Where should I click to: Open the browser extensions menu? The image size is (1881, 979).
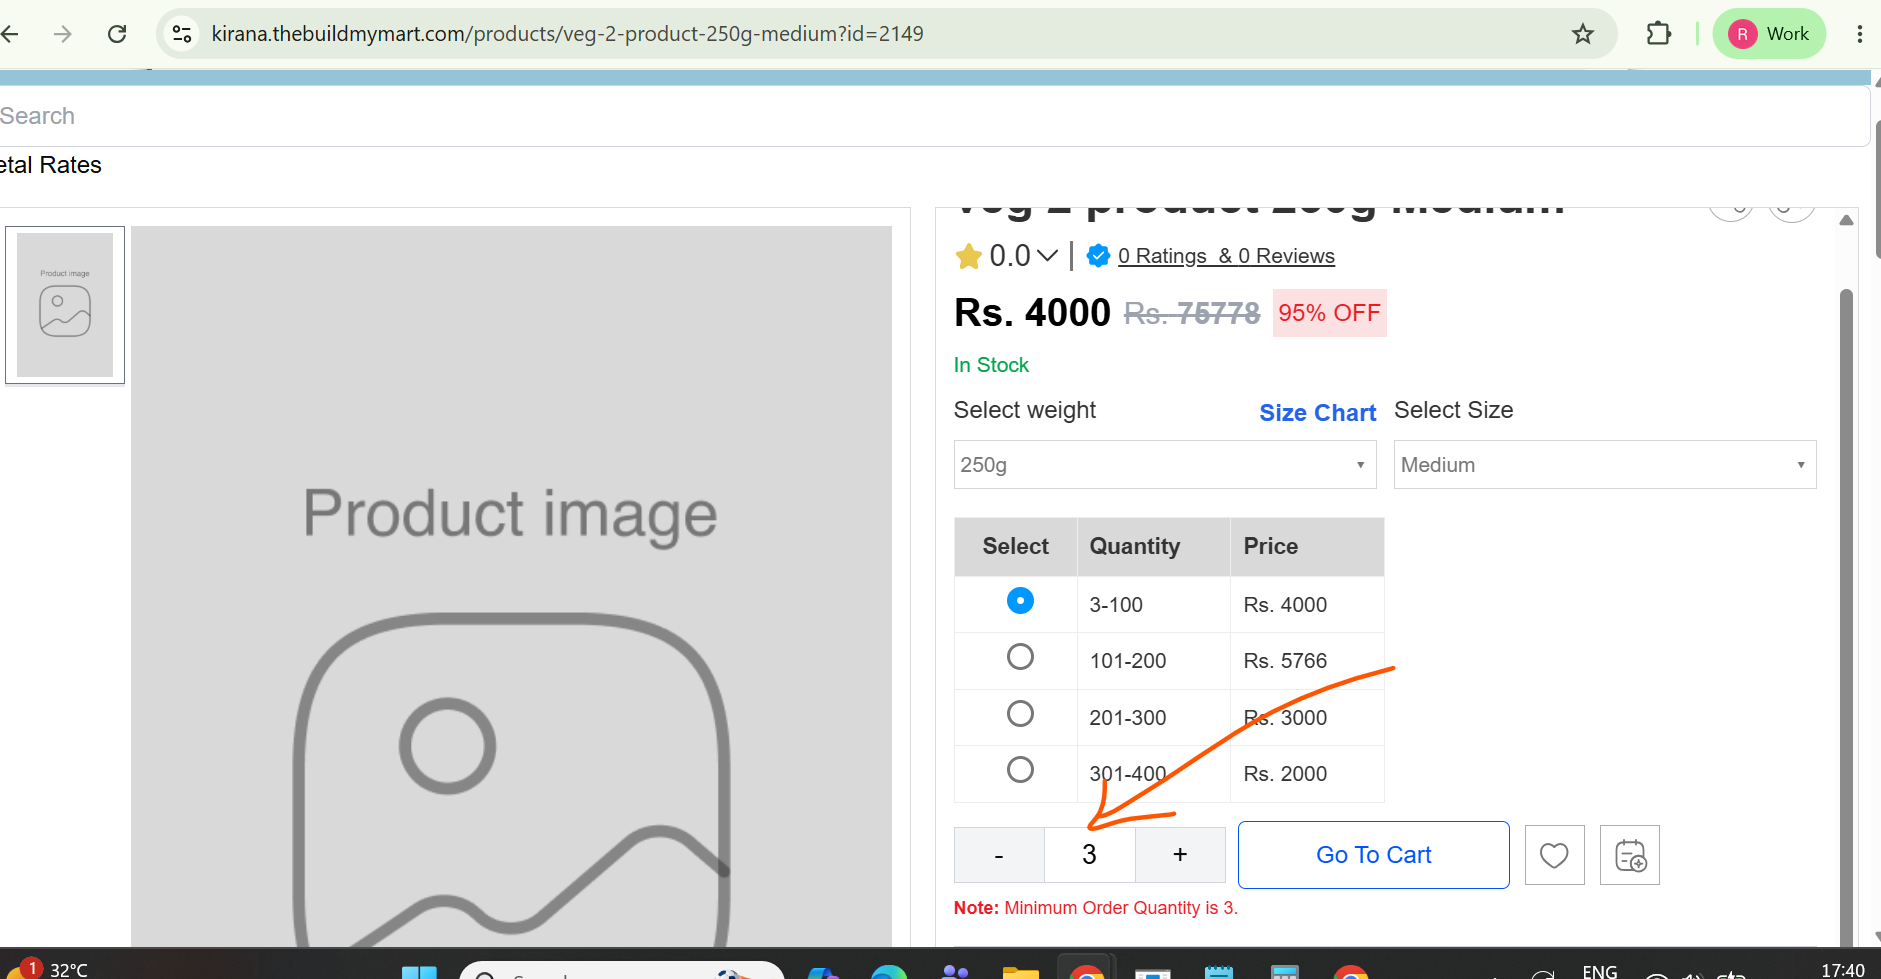(1659, 34)
